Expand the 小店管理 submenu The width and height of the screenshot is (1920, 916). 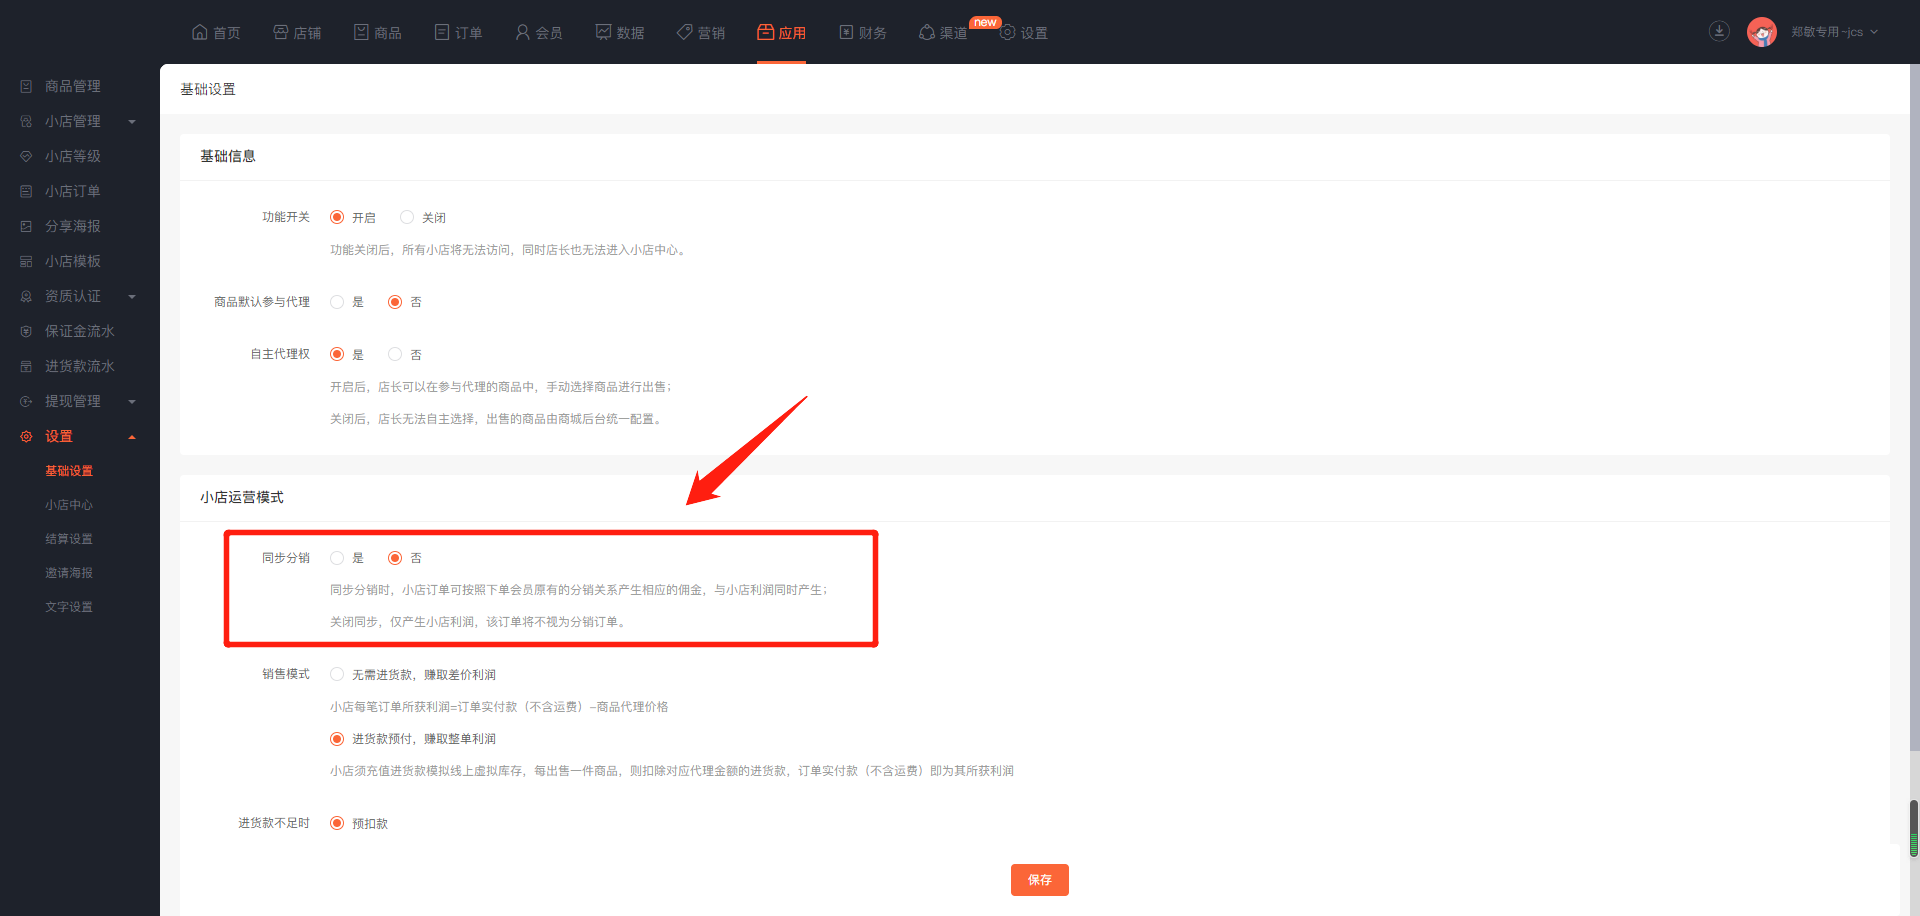132,122
